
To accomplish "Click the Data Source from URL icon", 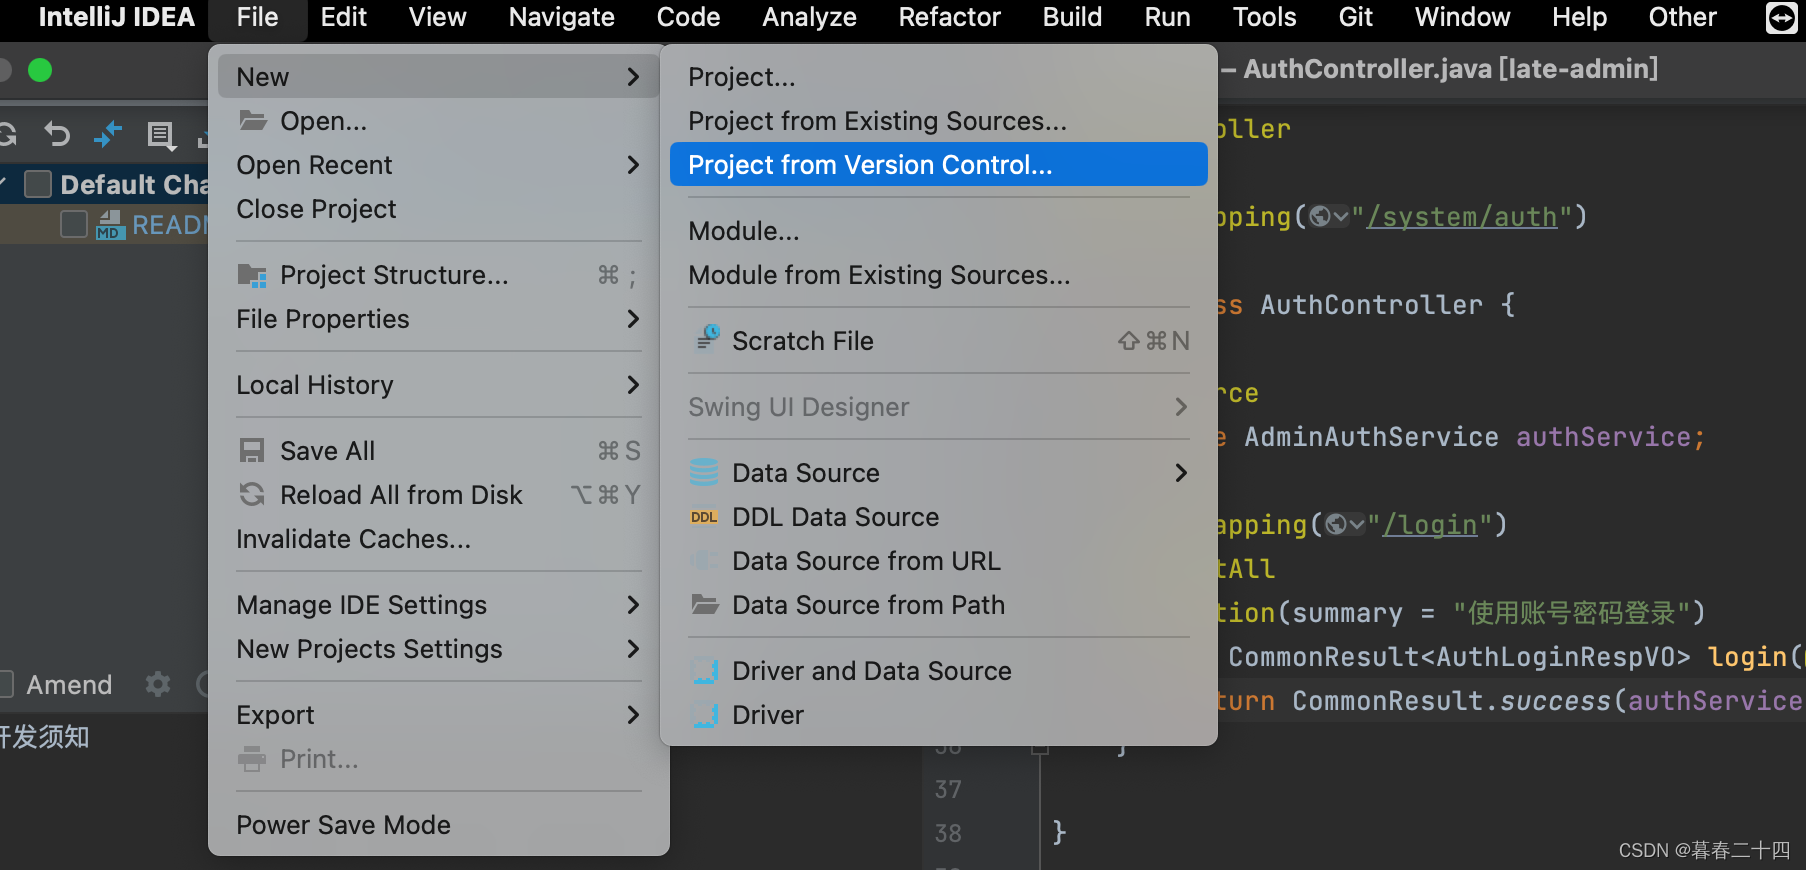I will [704, 560].
